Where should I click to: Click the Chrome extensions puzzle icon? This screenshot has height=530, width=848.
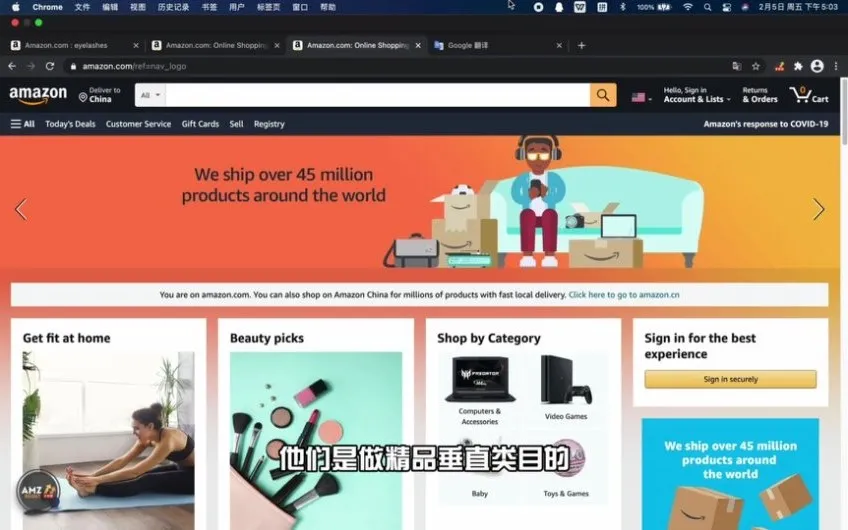click(x=798, y=66)
